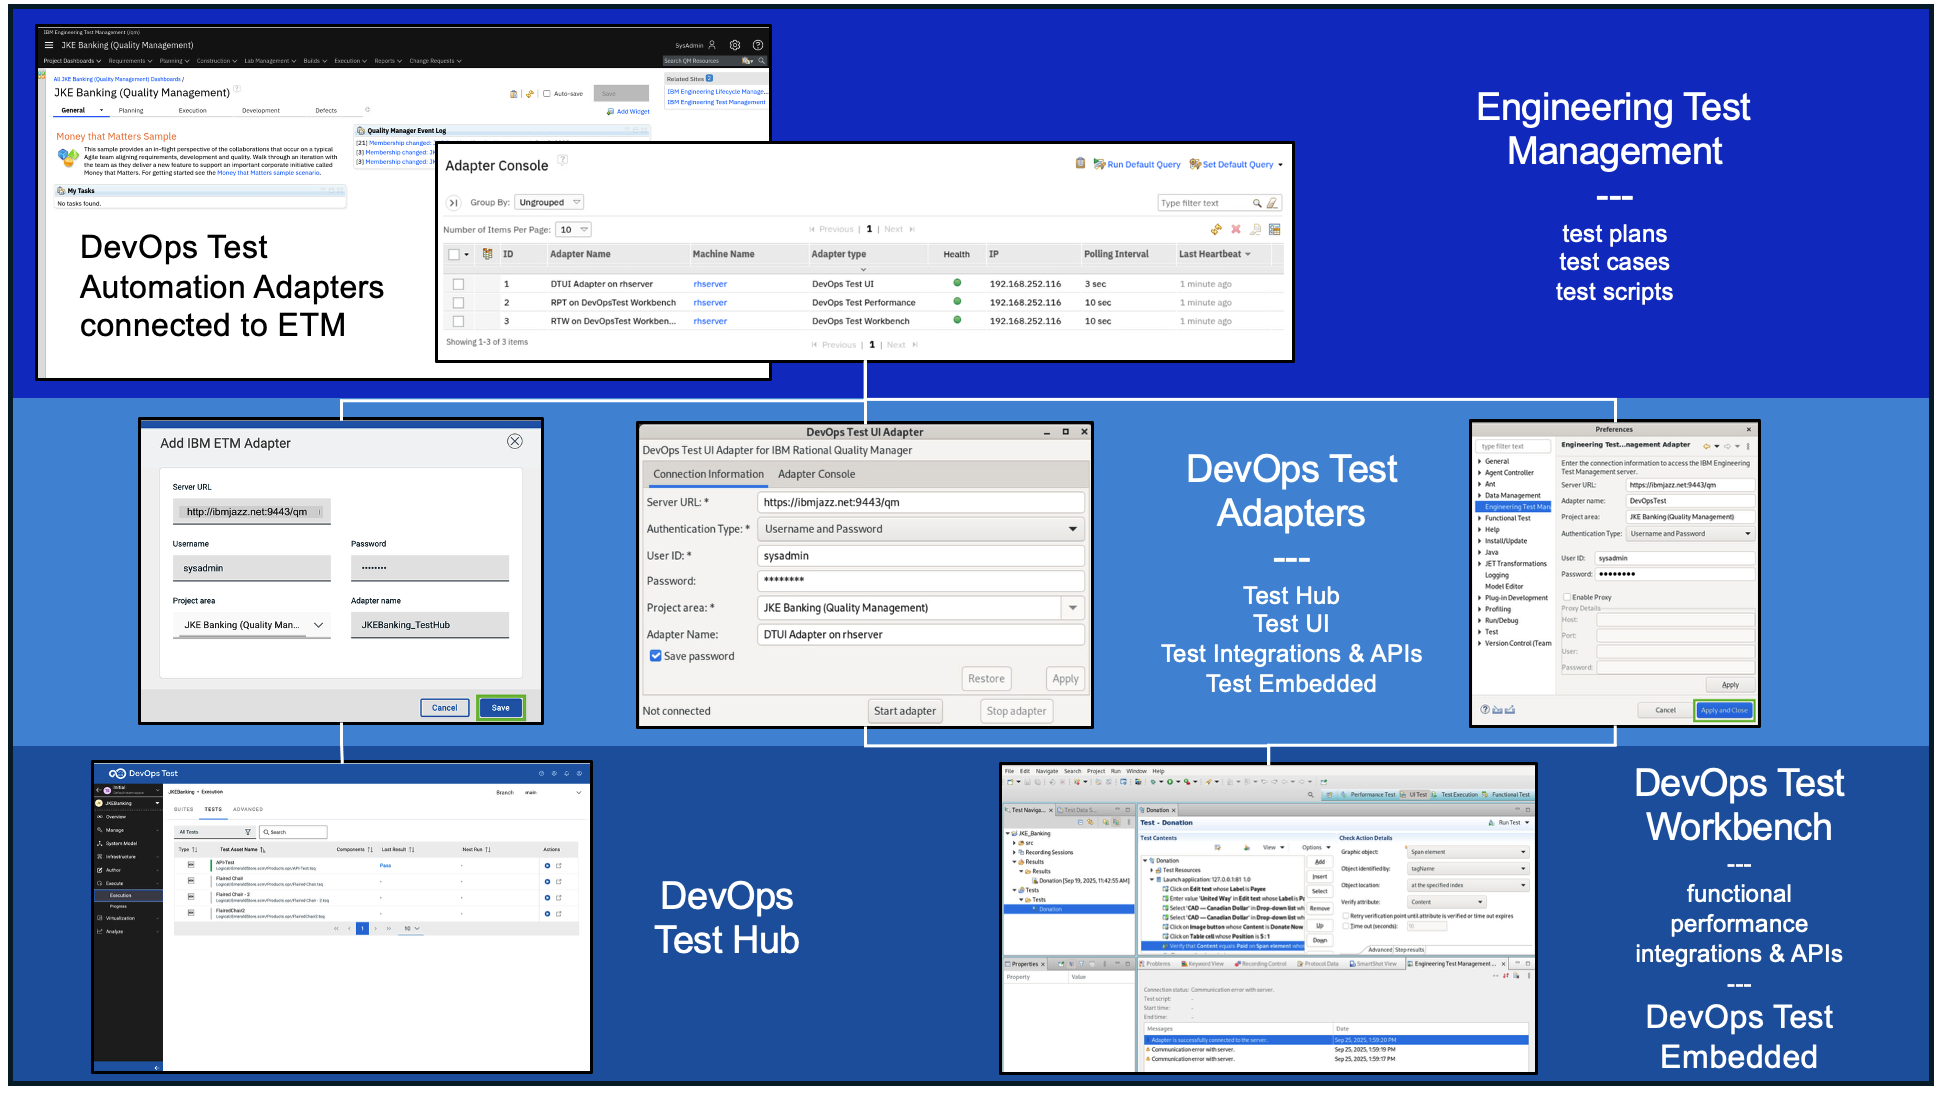Close the Add IBM ETM Adapter dialog
The width and height of the screenshot is (1944, 1096).
click(514, 441)
